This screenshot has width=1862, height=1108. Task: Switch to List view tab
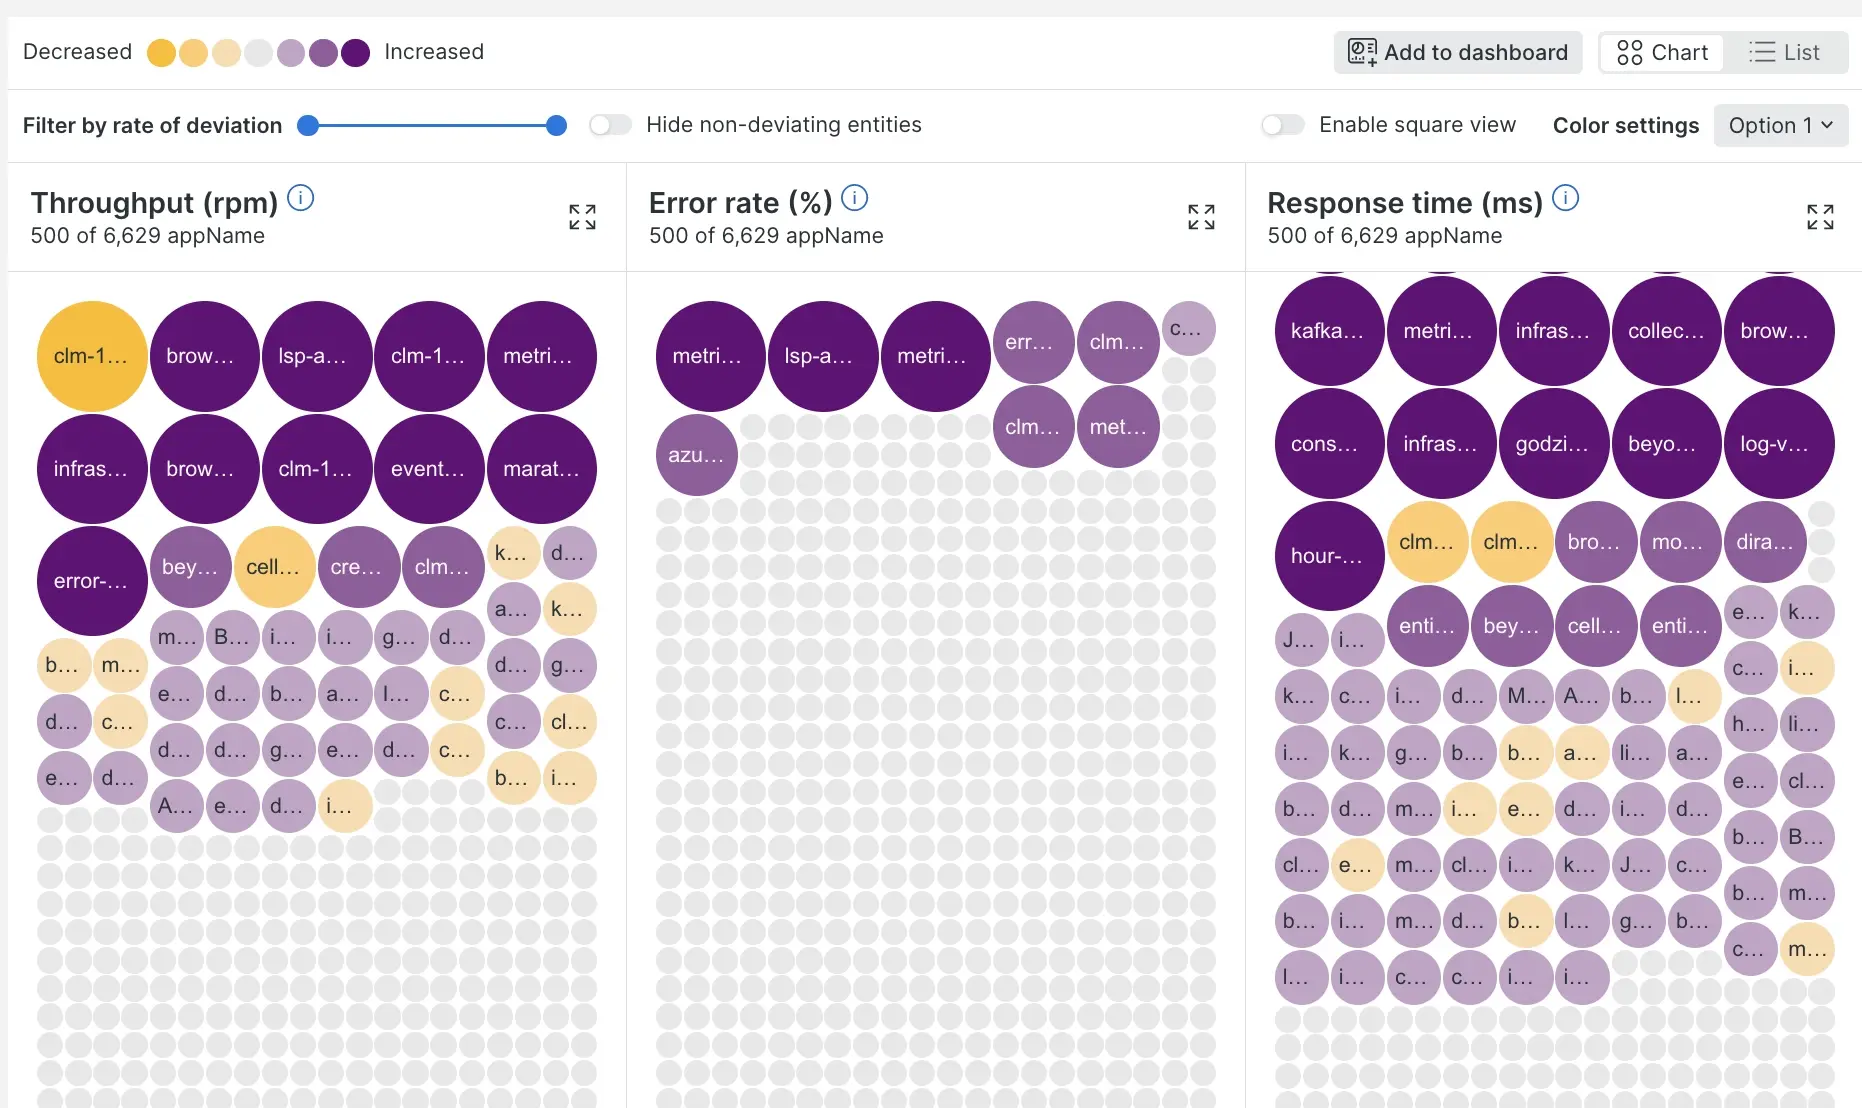pyautogui.click(x=1785, y=53)
